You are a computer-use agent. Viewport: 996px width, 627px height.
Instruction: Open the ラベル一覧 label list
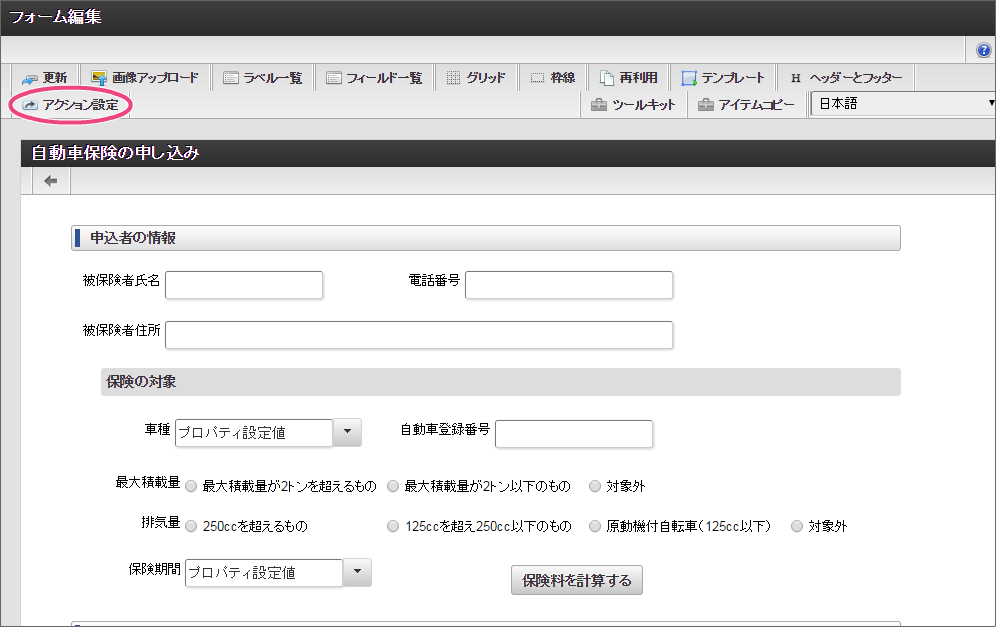[x=262, y=78]
